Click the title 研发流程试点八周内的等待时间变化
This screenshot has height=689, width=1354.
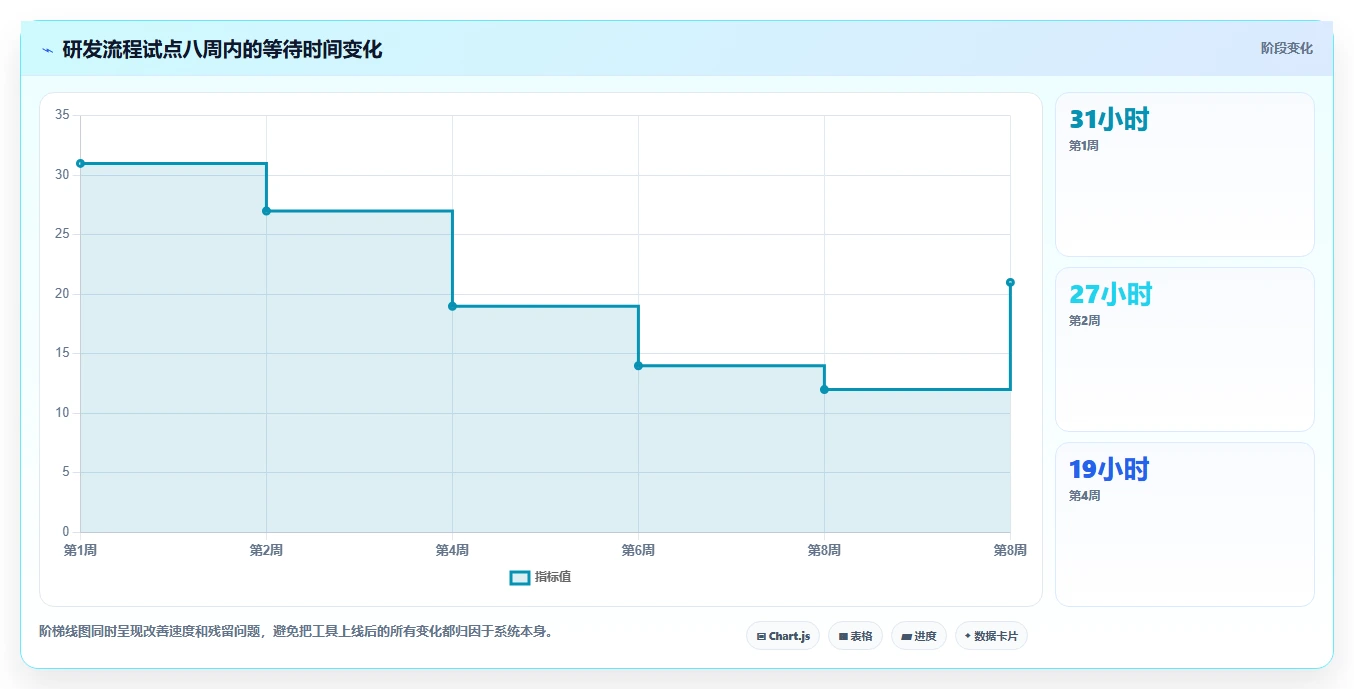pyautogui.click(x=222, y=50)
